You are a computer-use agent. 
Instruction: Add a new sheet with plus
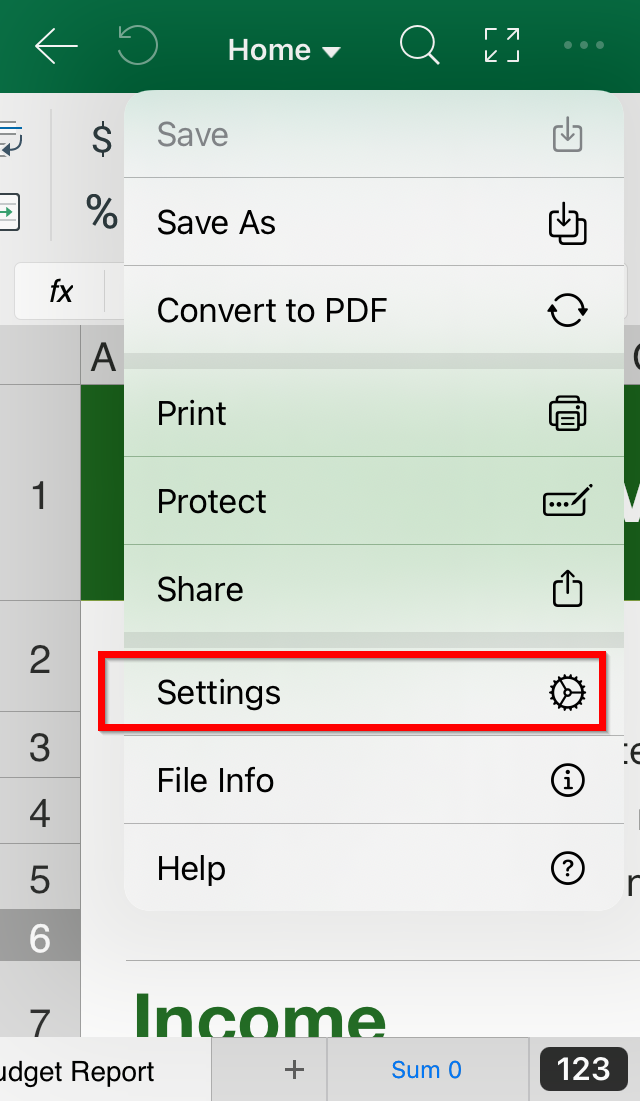coord(294,1069)
